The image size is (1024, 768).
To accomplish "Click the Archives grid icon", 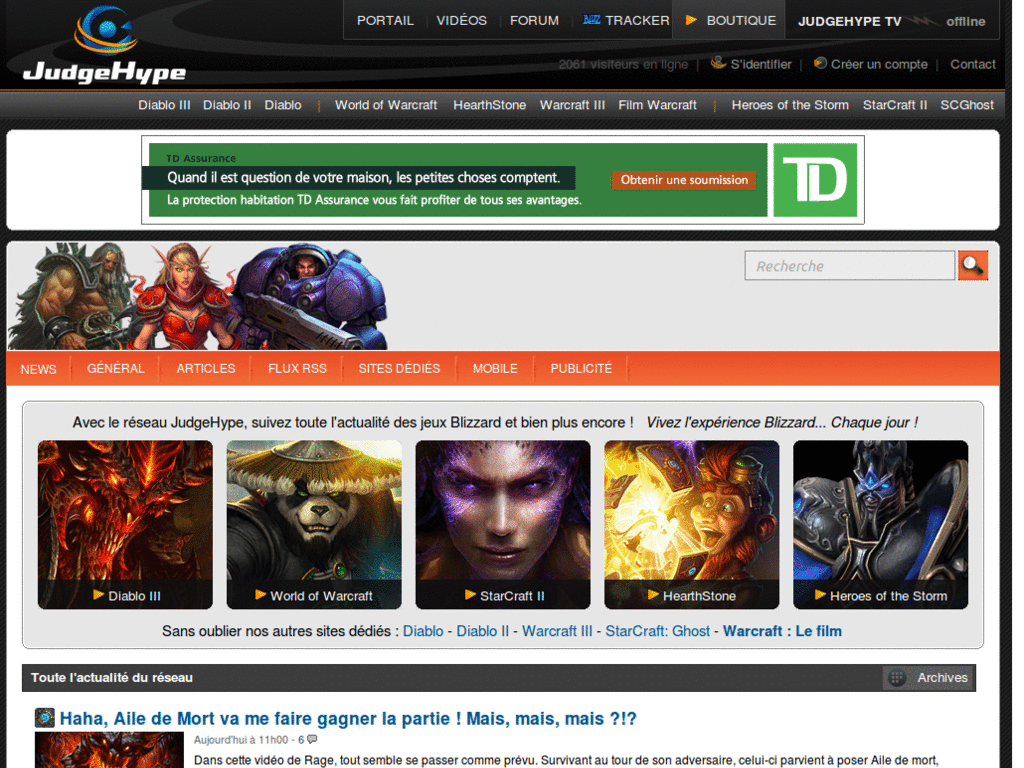I will coord(897,678).
